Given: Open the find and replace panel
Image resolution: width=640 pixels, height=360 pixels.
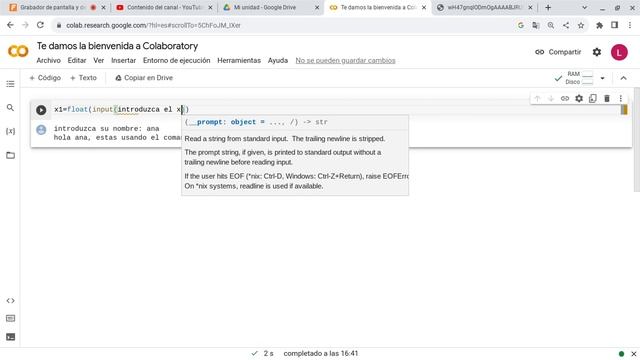Looking at the screenshot, I should (x=10, y=108).
